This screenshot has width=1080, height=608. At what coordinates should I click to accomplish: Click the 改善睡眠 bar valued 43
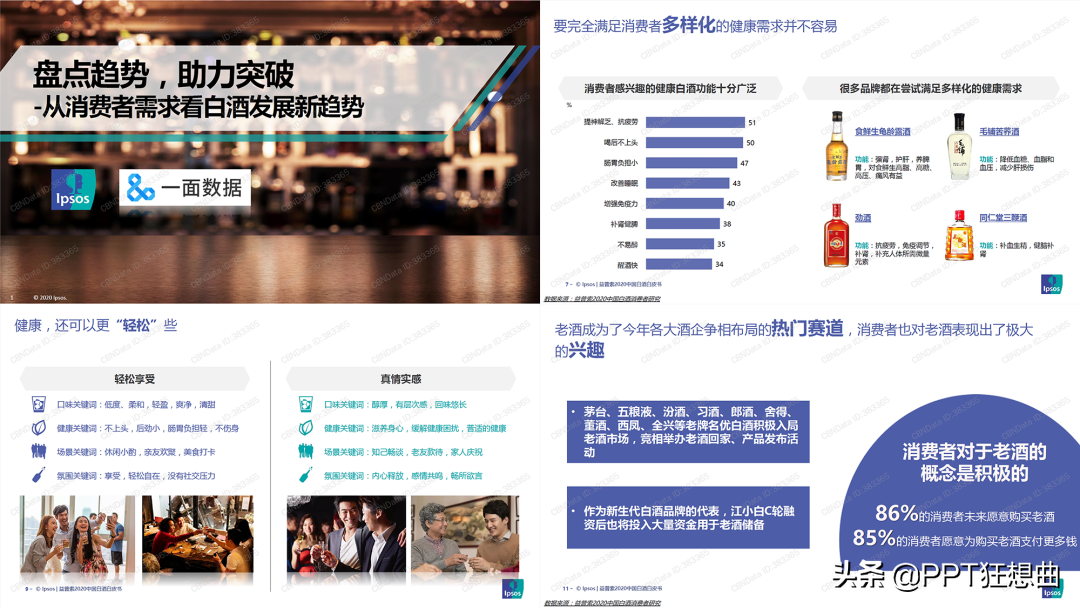[x=687, y=183]
